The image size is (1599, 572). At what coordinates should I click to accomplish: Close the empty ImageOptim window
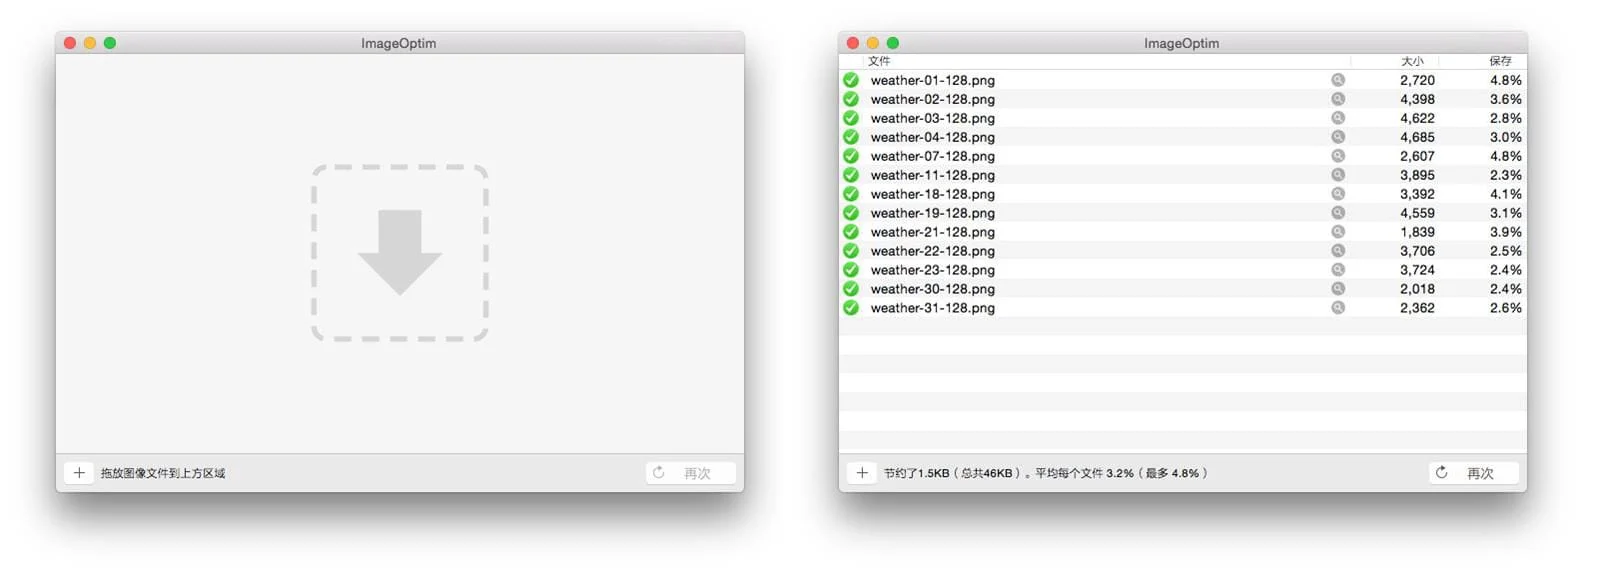[x=70, y=43]
